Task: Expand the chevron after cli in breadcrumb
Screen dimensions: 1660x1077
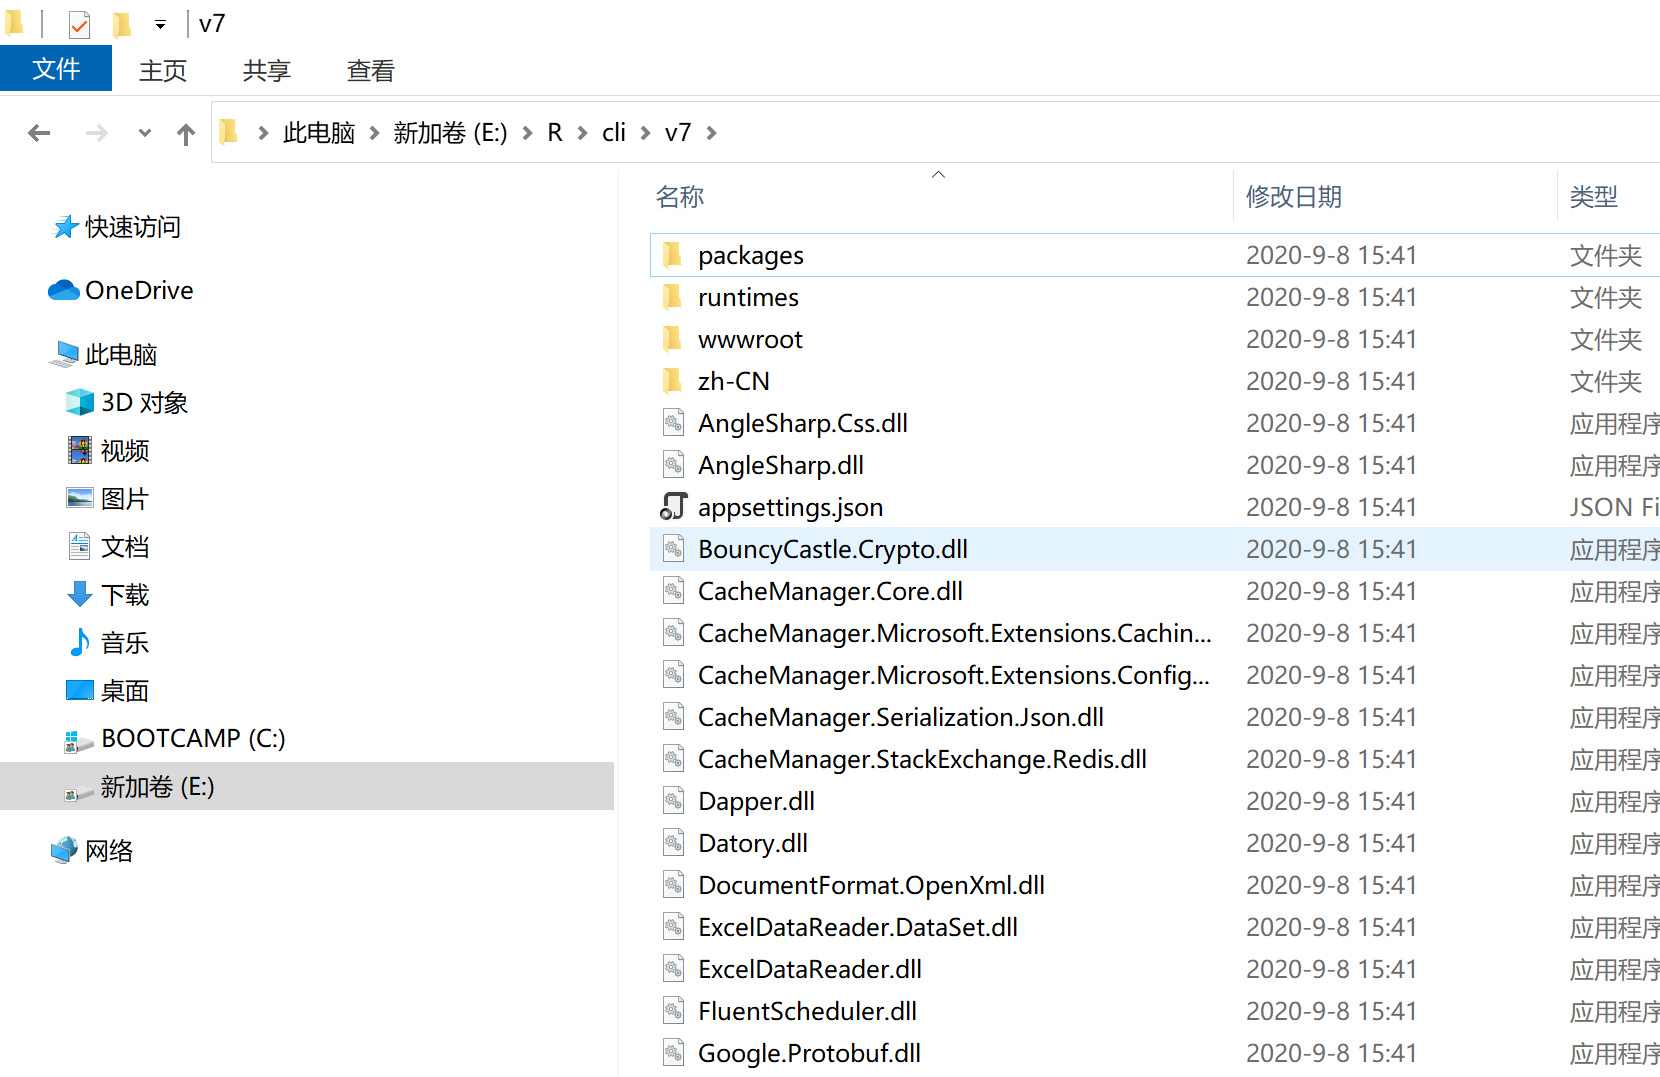Action: coord(645,133)
